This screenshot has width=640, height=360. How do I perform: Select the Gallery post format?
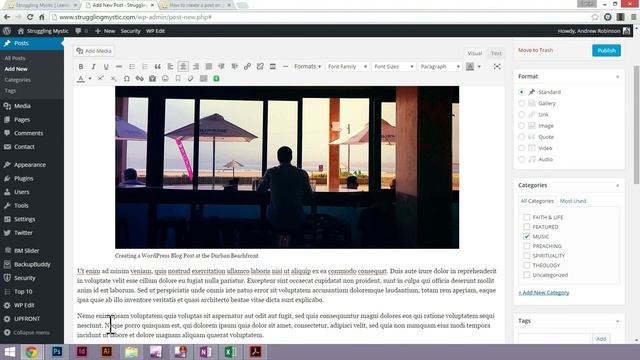point(521,103)
